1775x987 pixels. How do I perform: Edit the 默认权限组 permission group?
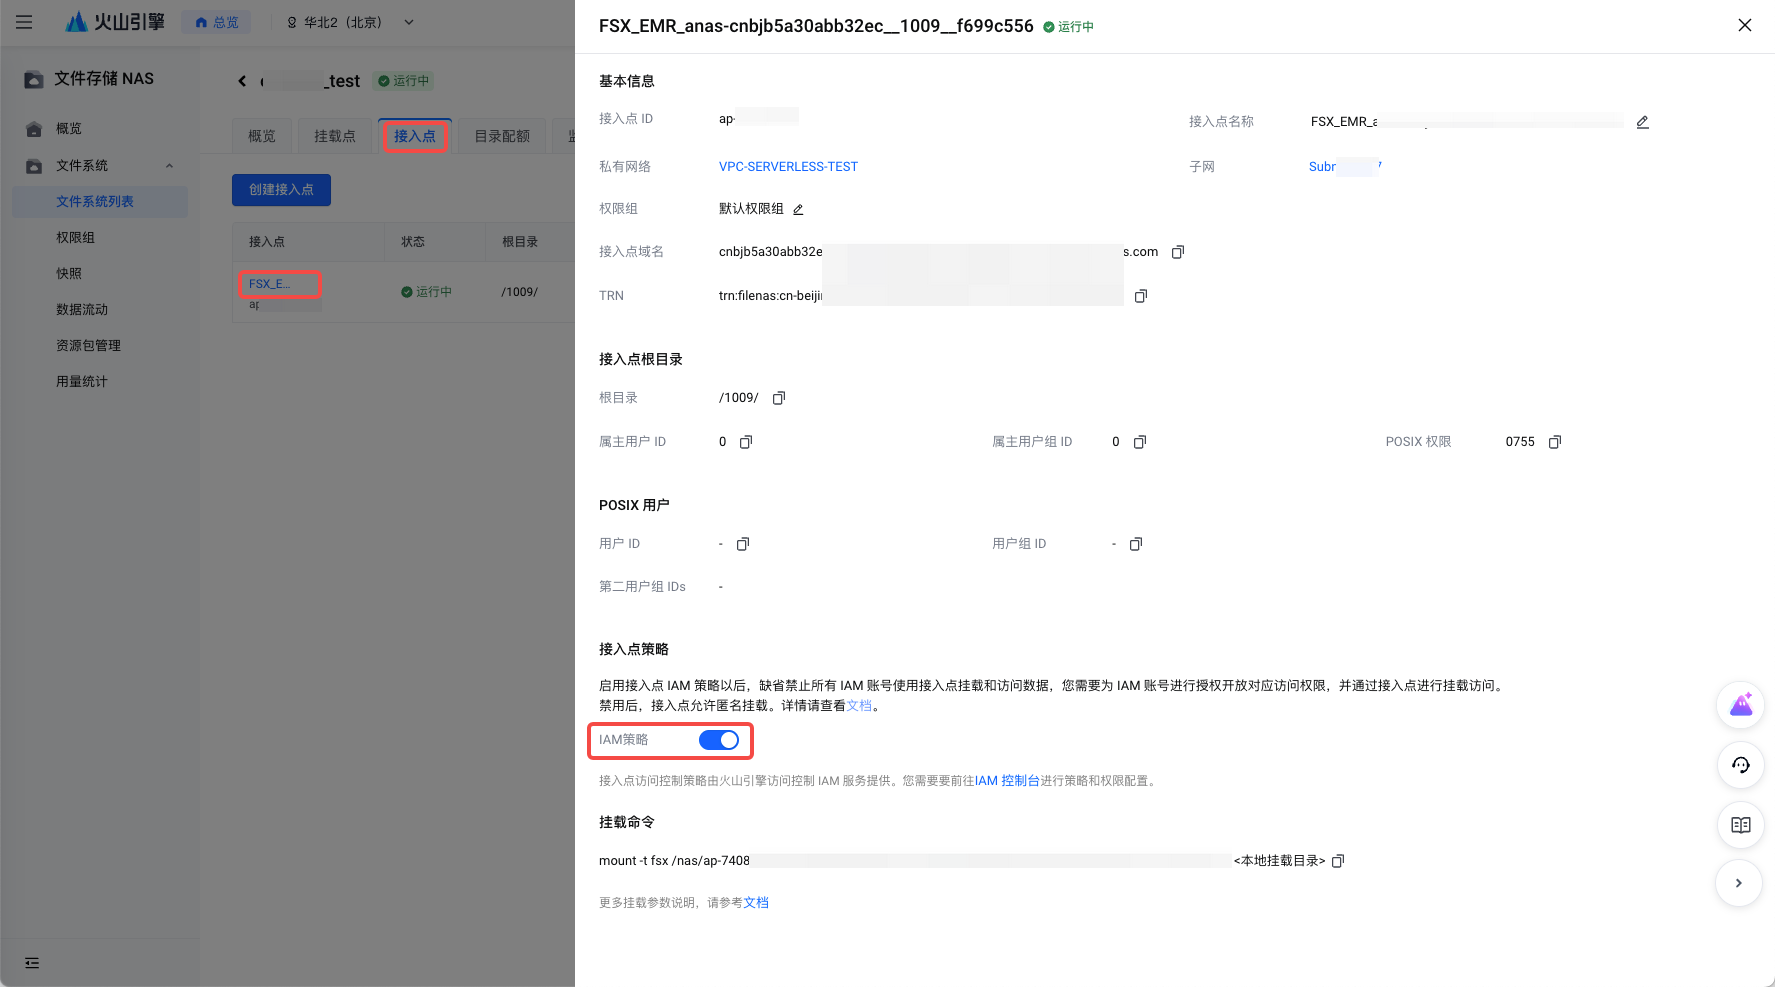(x=798, y=210)
